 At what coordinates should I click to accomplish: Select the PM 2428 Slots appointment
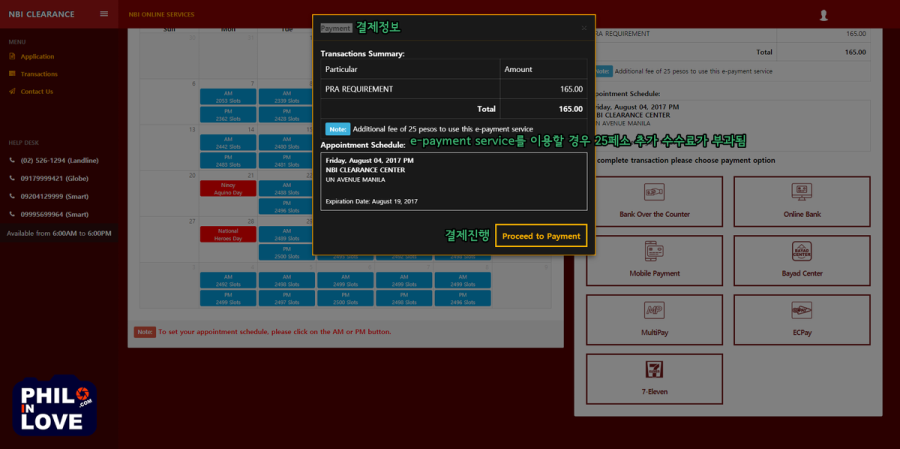286,115
